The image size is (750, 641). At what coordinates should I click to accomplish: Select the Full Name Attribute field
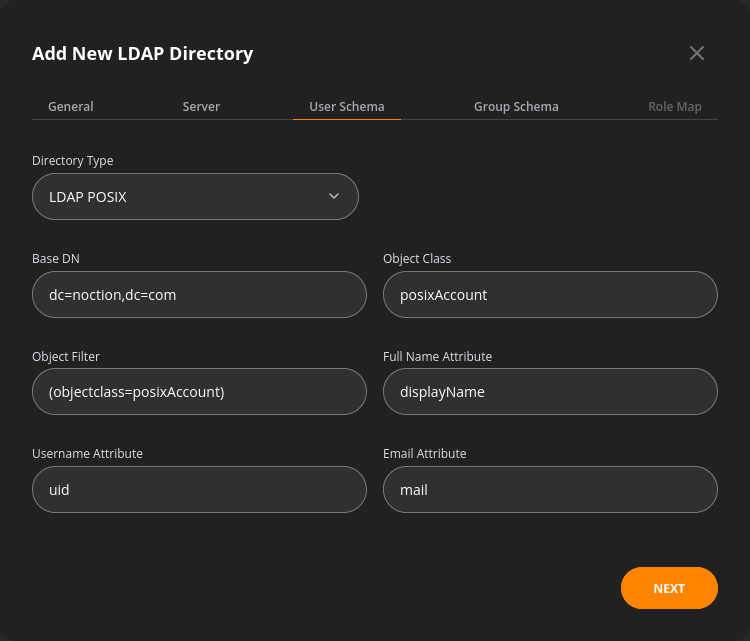(550, 392)
